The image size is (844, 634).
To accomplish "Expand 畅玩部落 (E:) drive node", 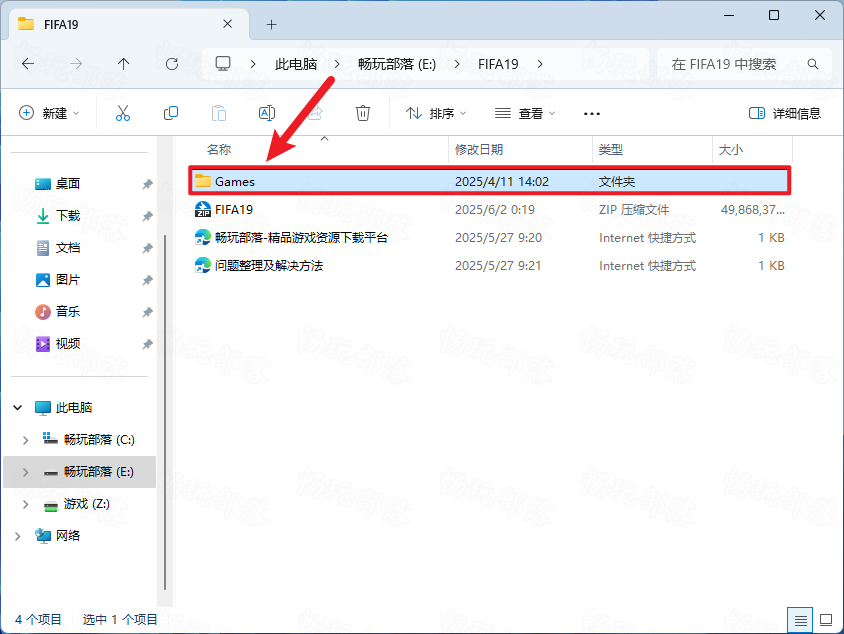I will 25,472.
